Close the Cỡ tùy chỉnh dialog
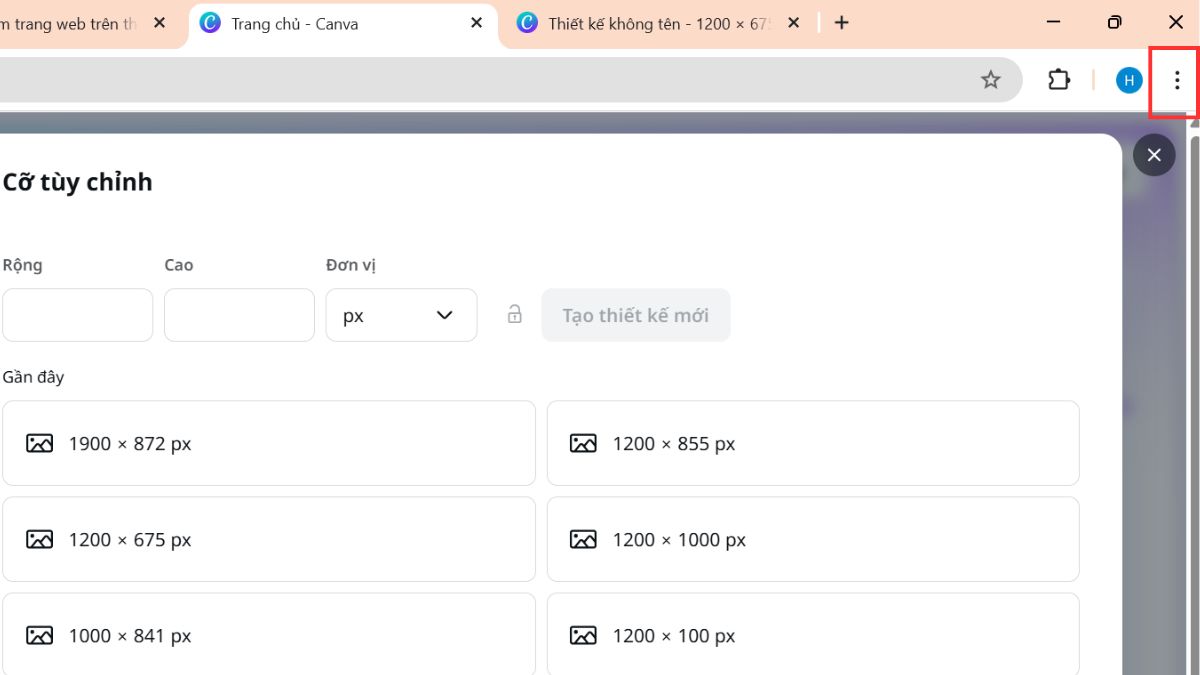This screenshot has height=675, width=1200. point(1154,155)
